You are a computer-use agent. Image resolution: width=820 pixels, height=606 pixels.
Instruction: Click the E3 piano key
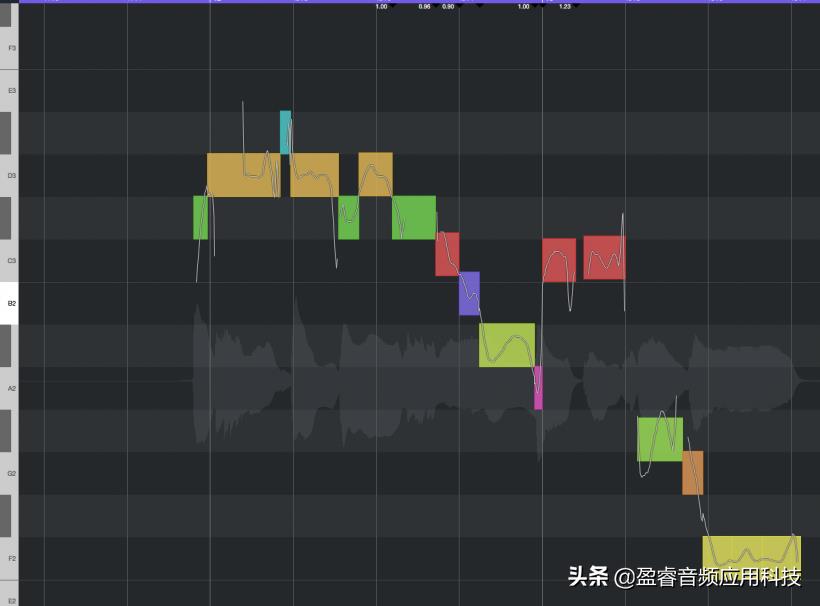coord(9,90)
